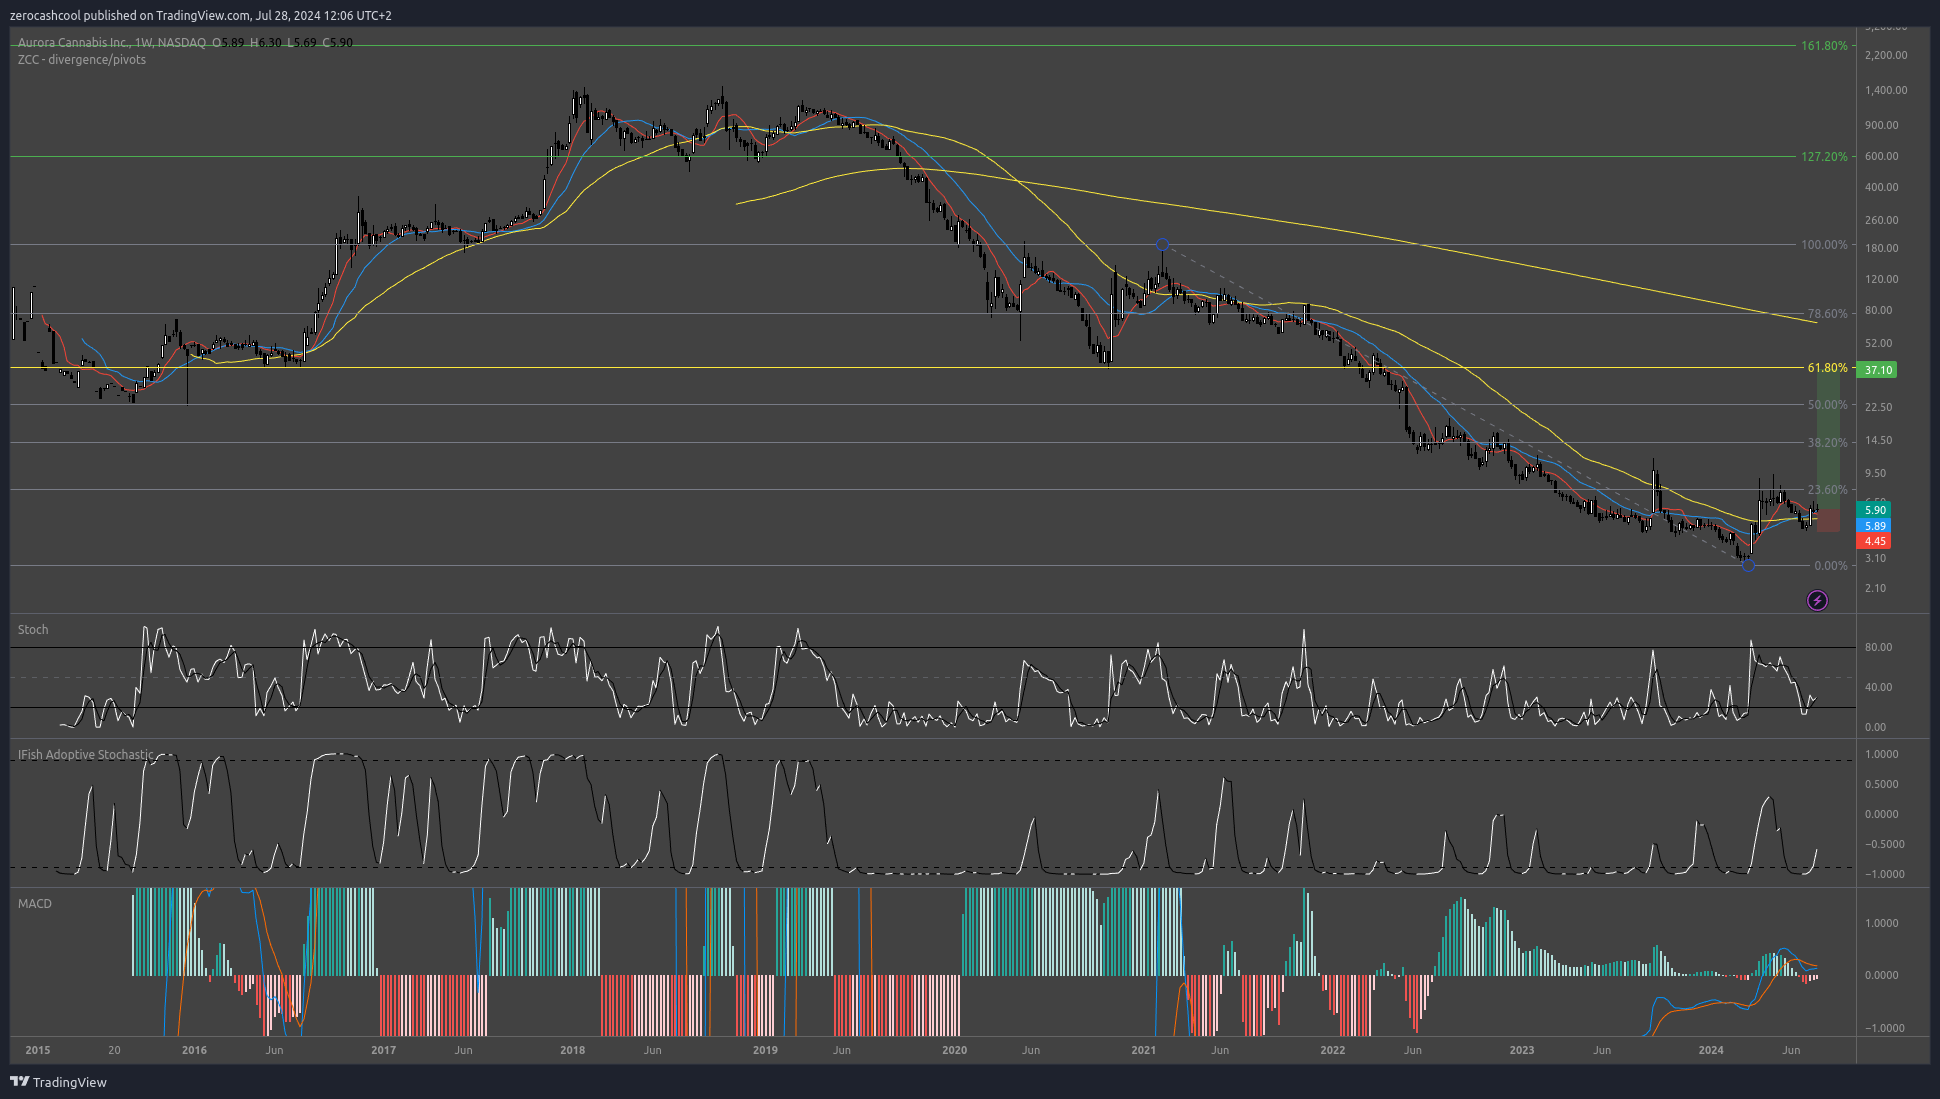The height and width of the screenshot is (1099, 1940).
Task: Click the 100.00% Fibonacci level label
Action: [x=1824, y=245]
